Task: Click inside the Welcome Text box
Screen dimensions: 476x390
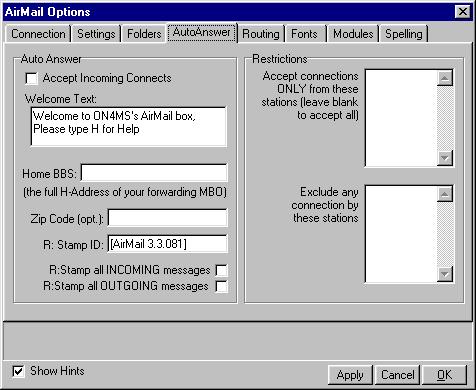Action: coord(129,126)
